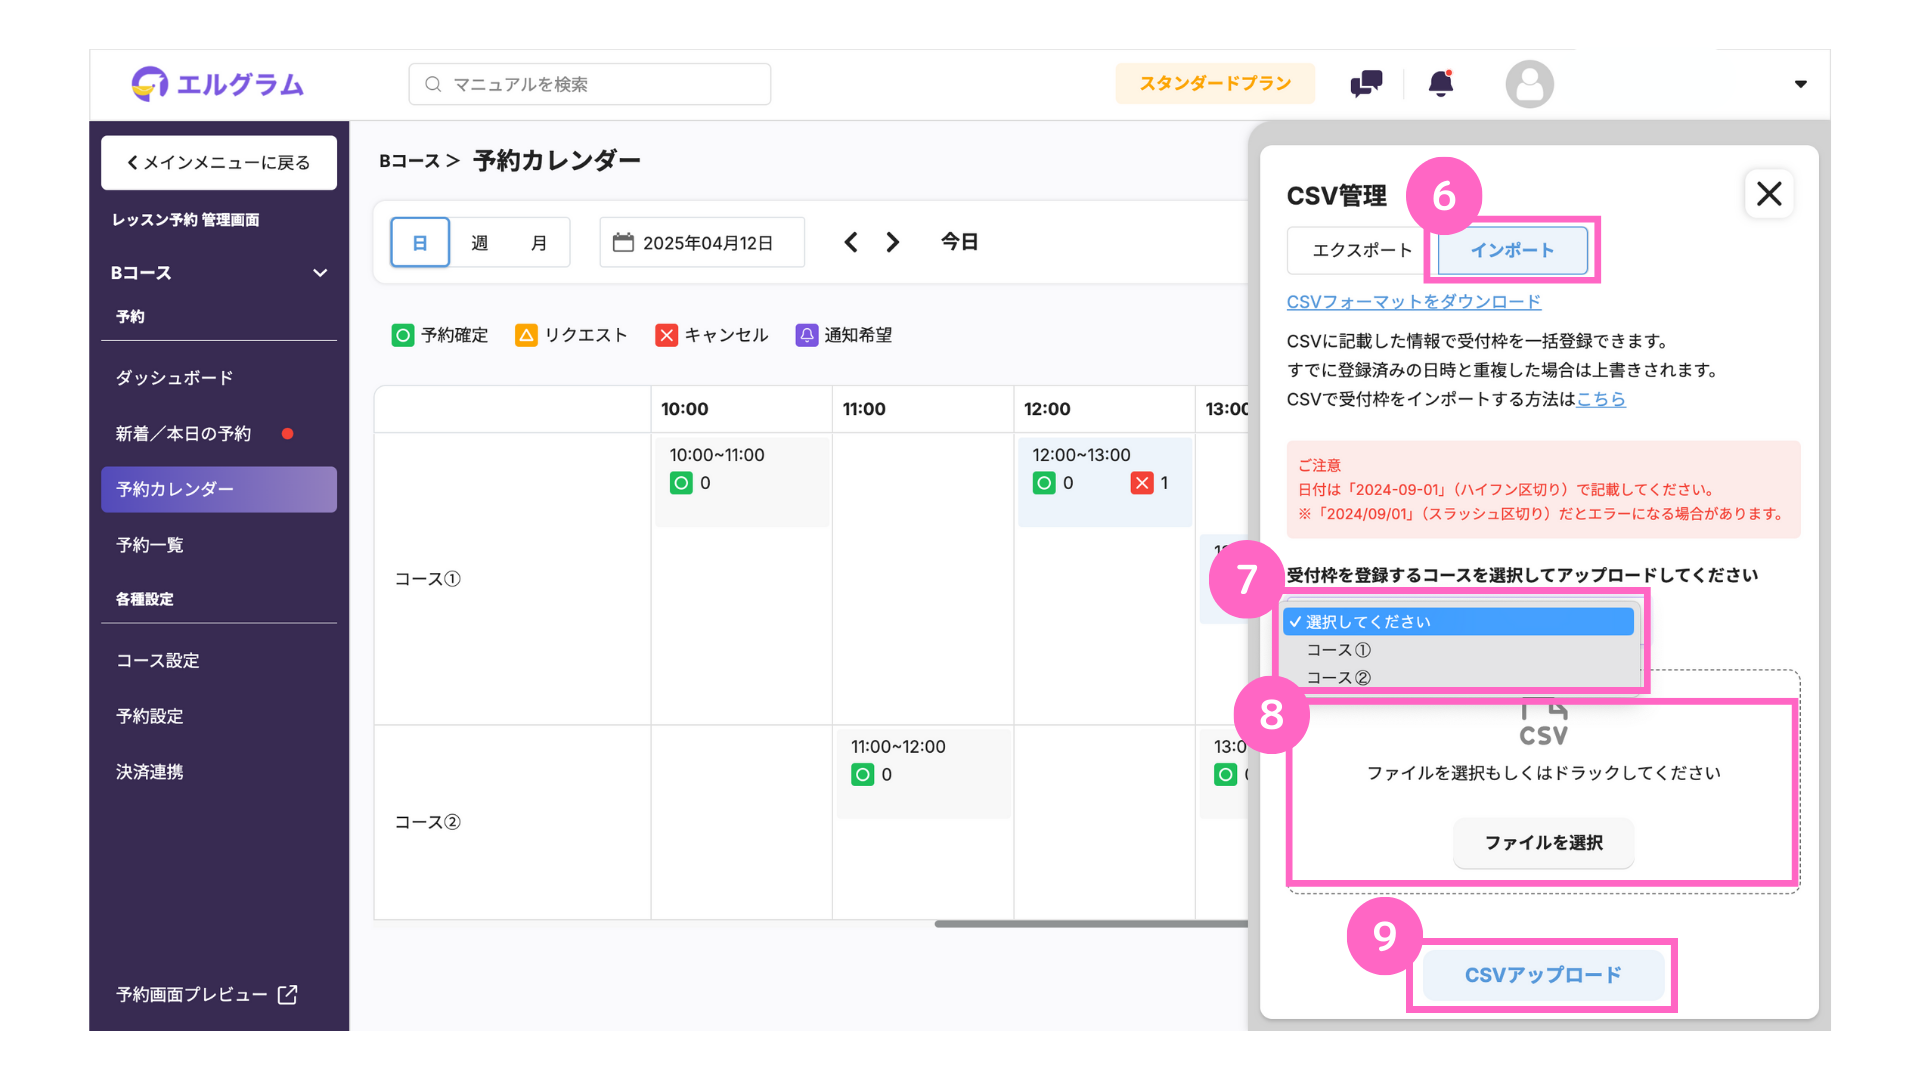The height and width of the screenshot is (1080, 1920).
Task: Open account dropdown arrow in header
Action: coord(1800,84)
